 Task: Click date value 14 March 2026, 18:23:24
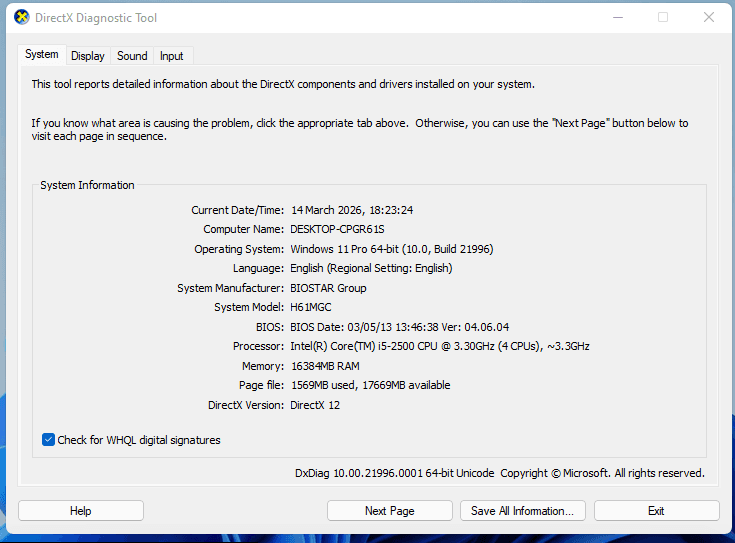(352, 210)
